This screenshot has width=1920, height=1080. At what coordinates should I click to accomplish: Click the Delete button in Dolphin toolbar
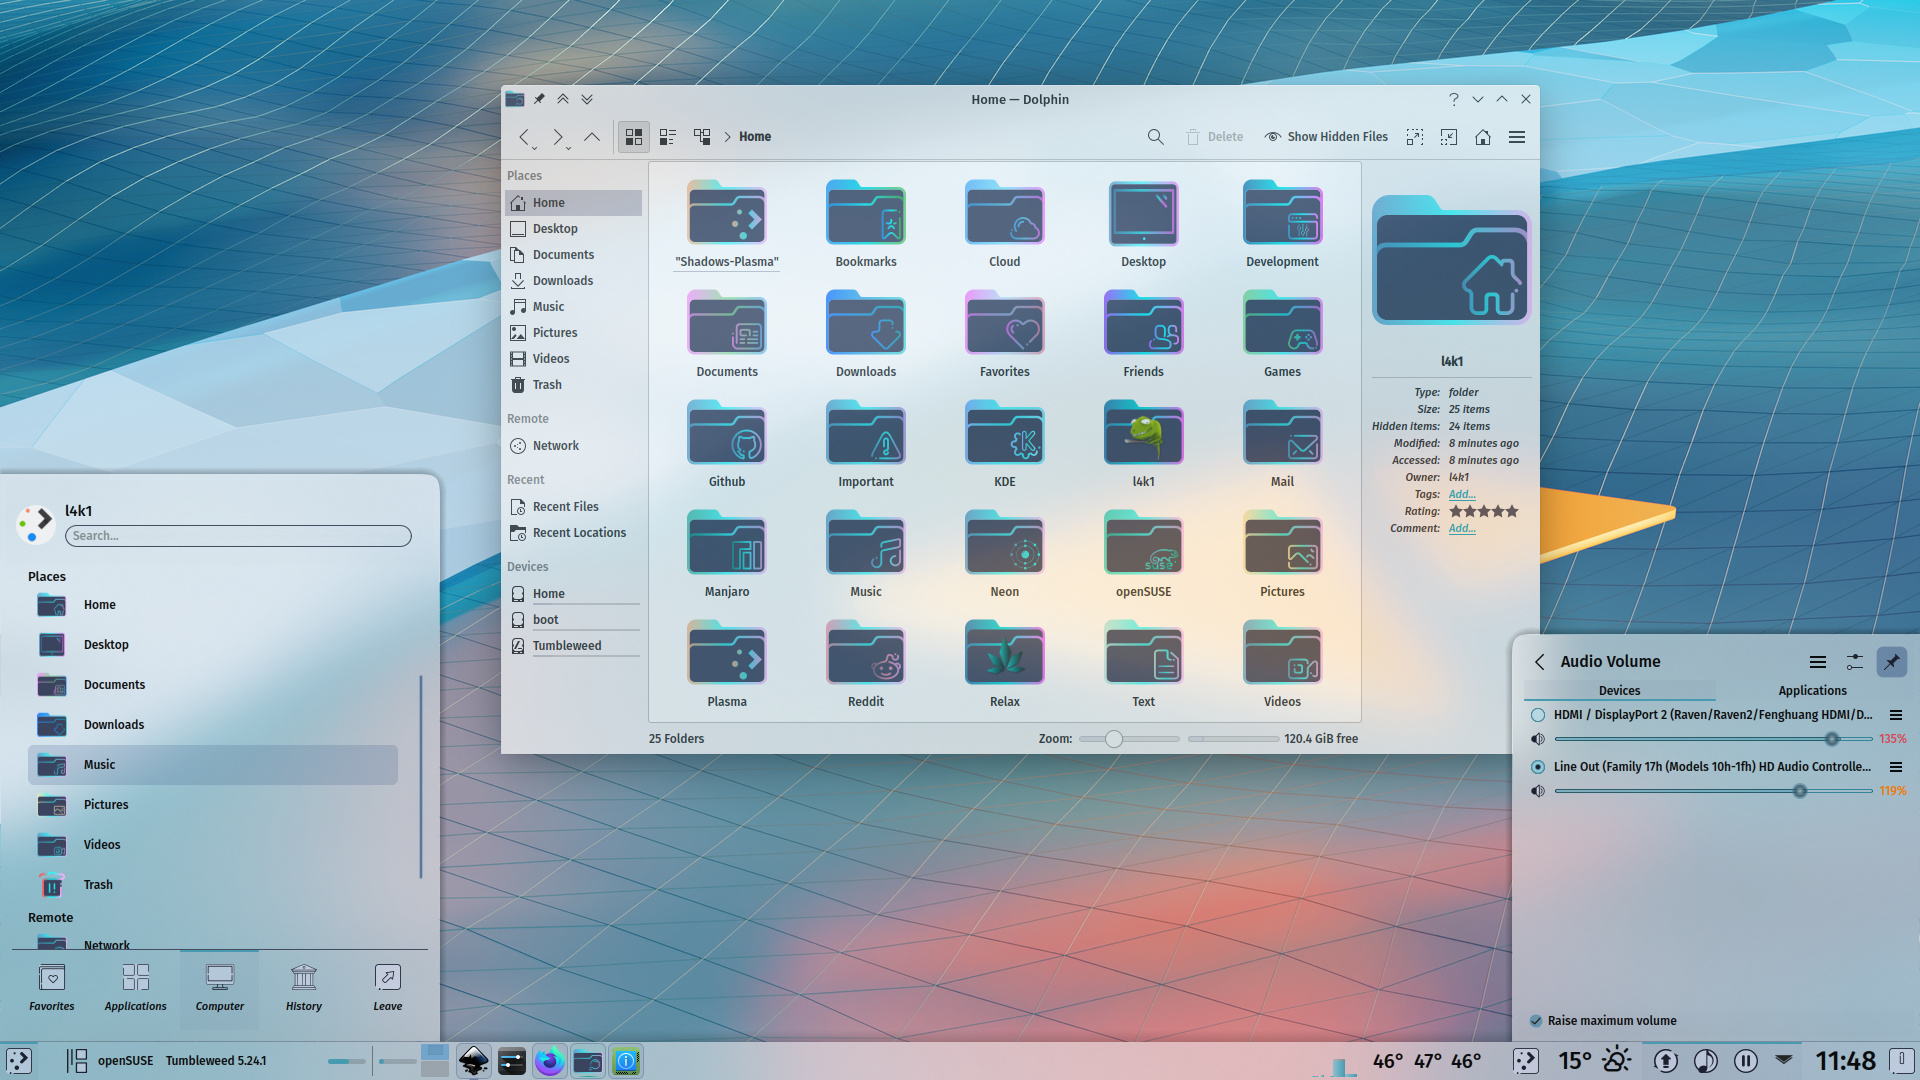pyautogui.click(x=1214, y=137)
